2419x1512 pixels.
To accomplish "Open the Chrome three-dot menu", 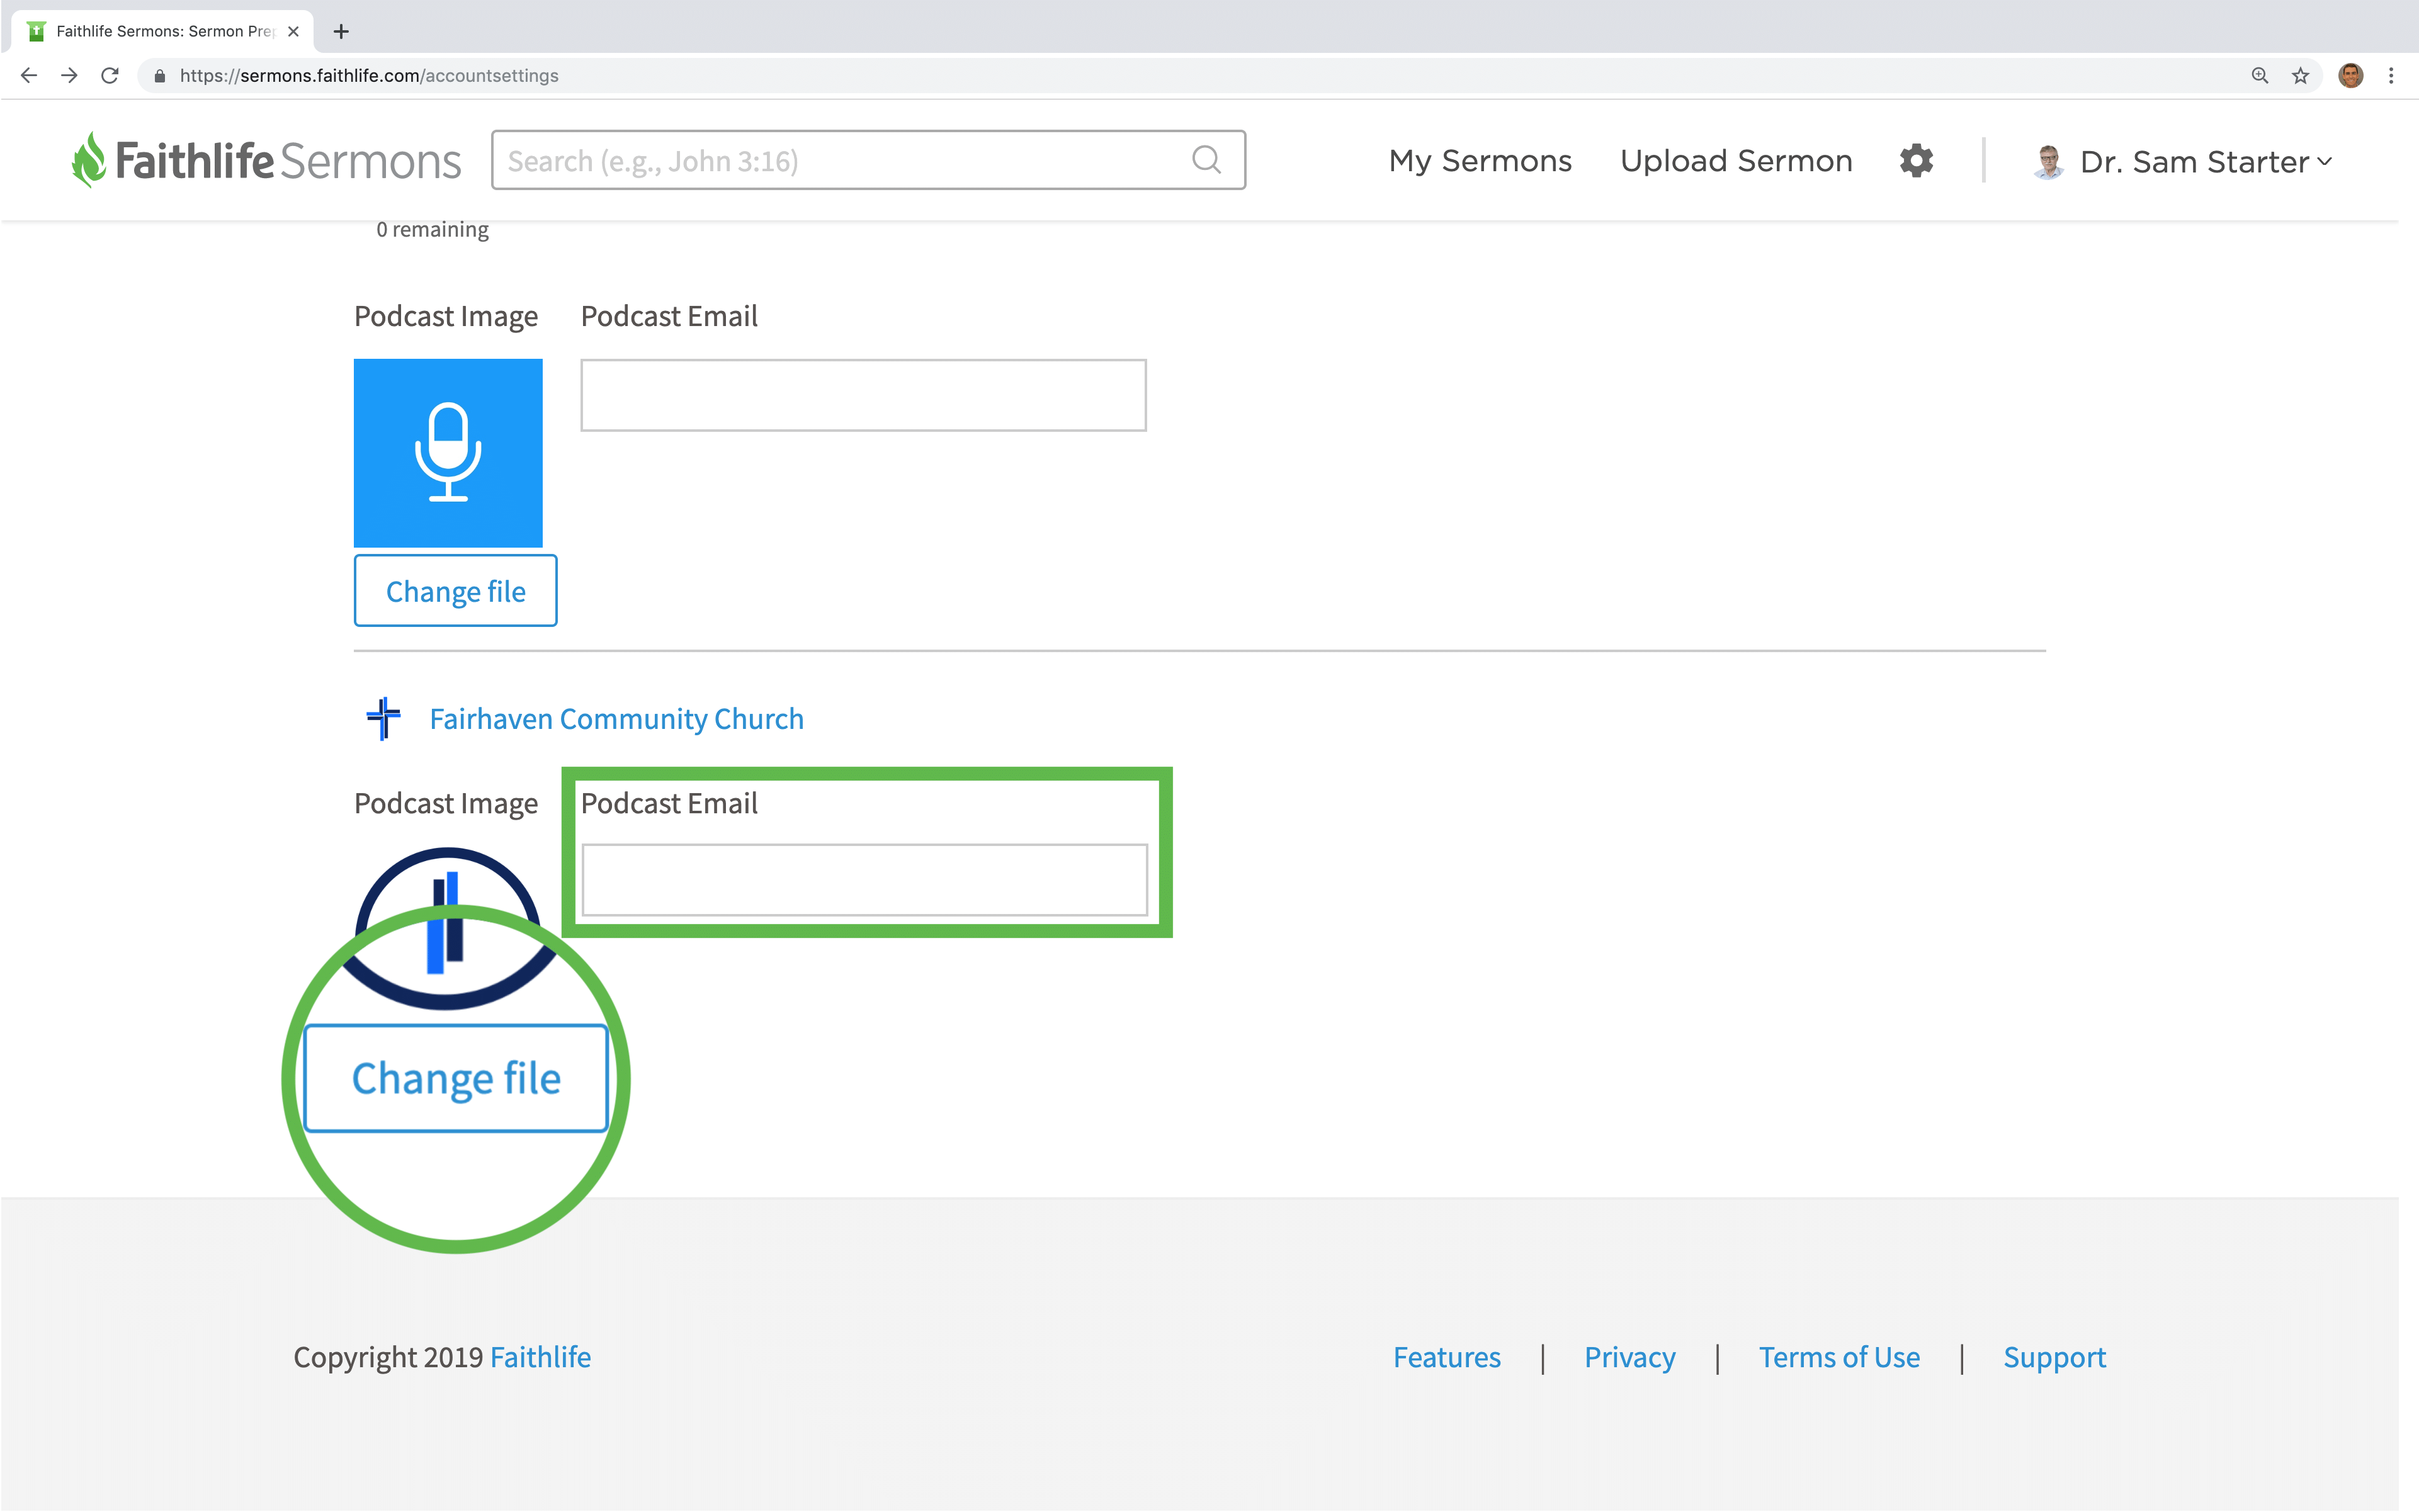I will pos(2391,75).
